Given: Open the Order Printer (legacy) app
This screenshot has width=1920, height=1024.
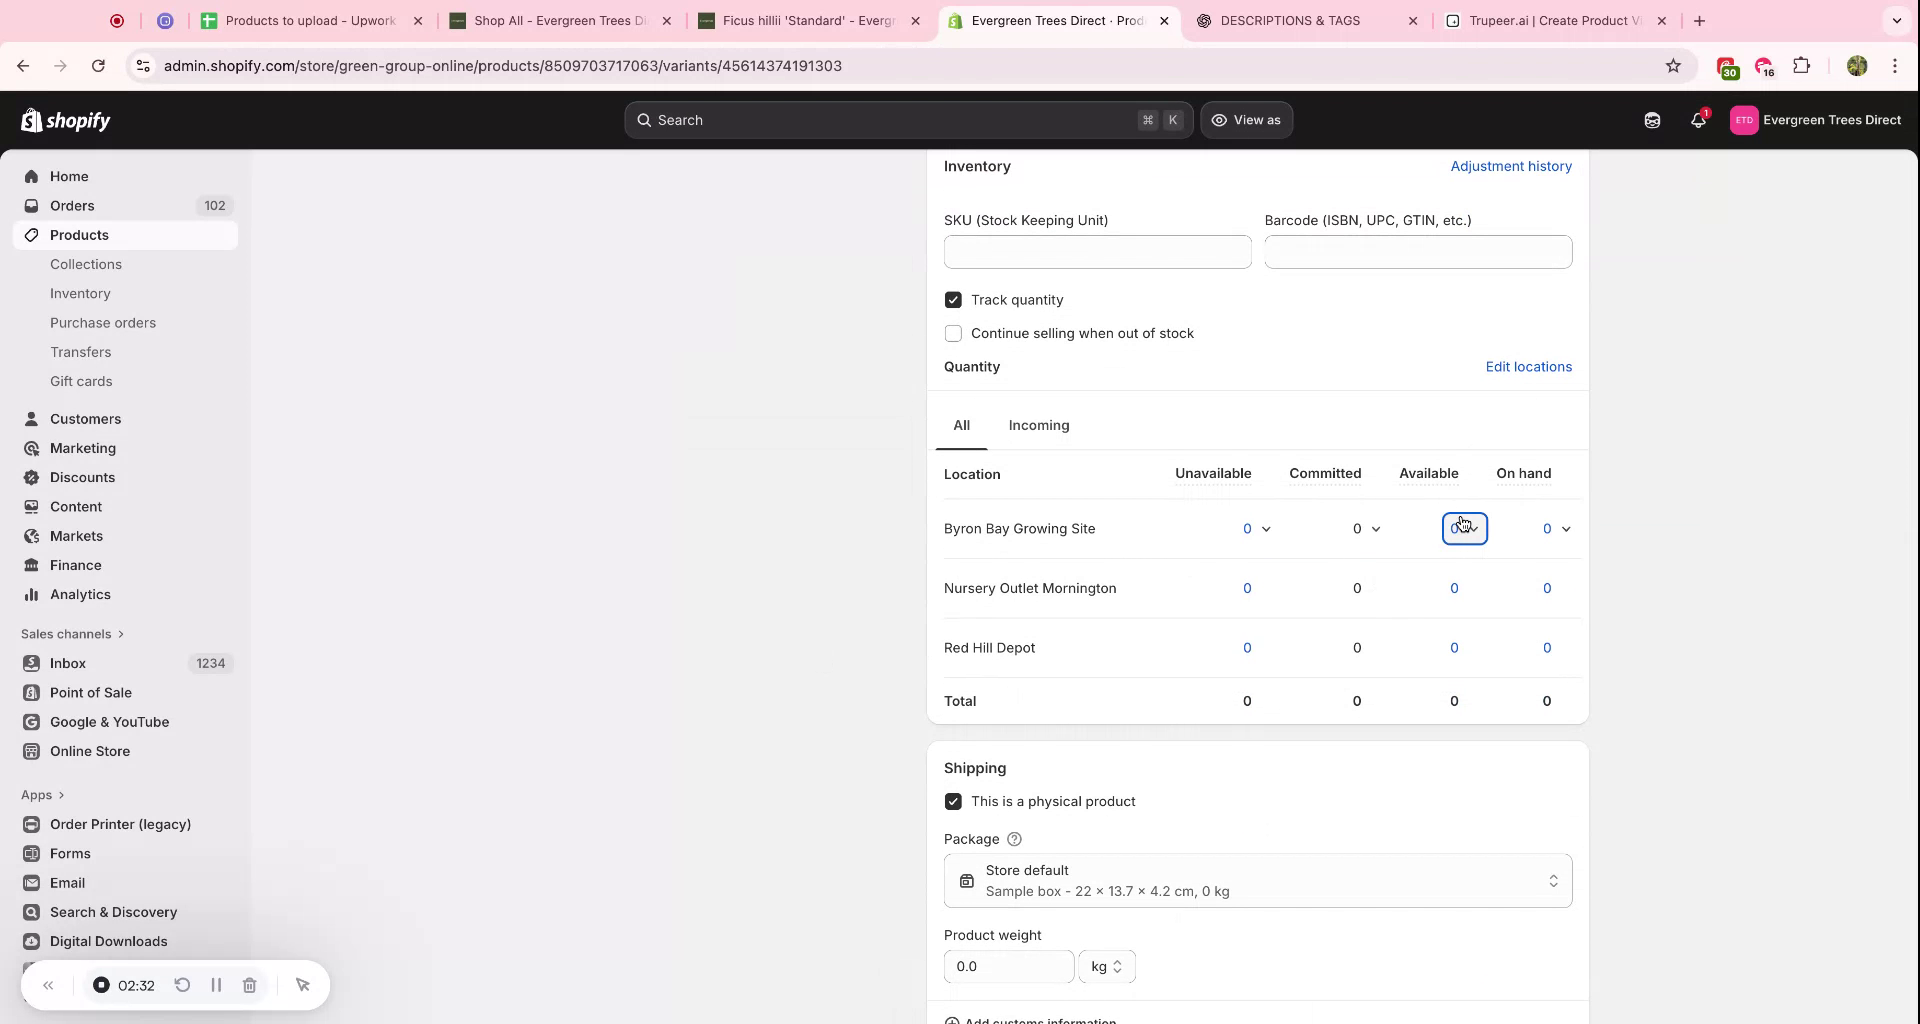Looking at the screenshot, I should (121, 824).
